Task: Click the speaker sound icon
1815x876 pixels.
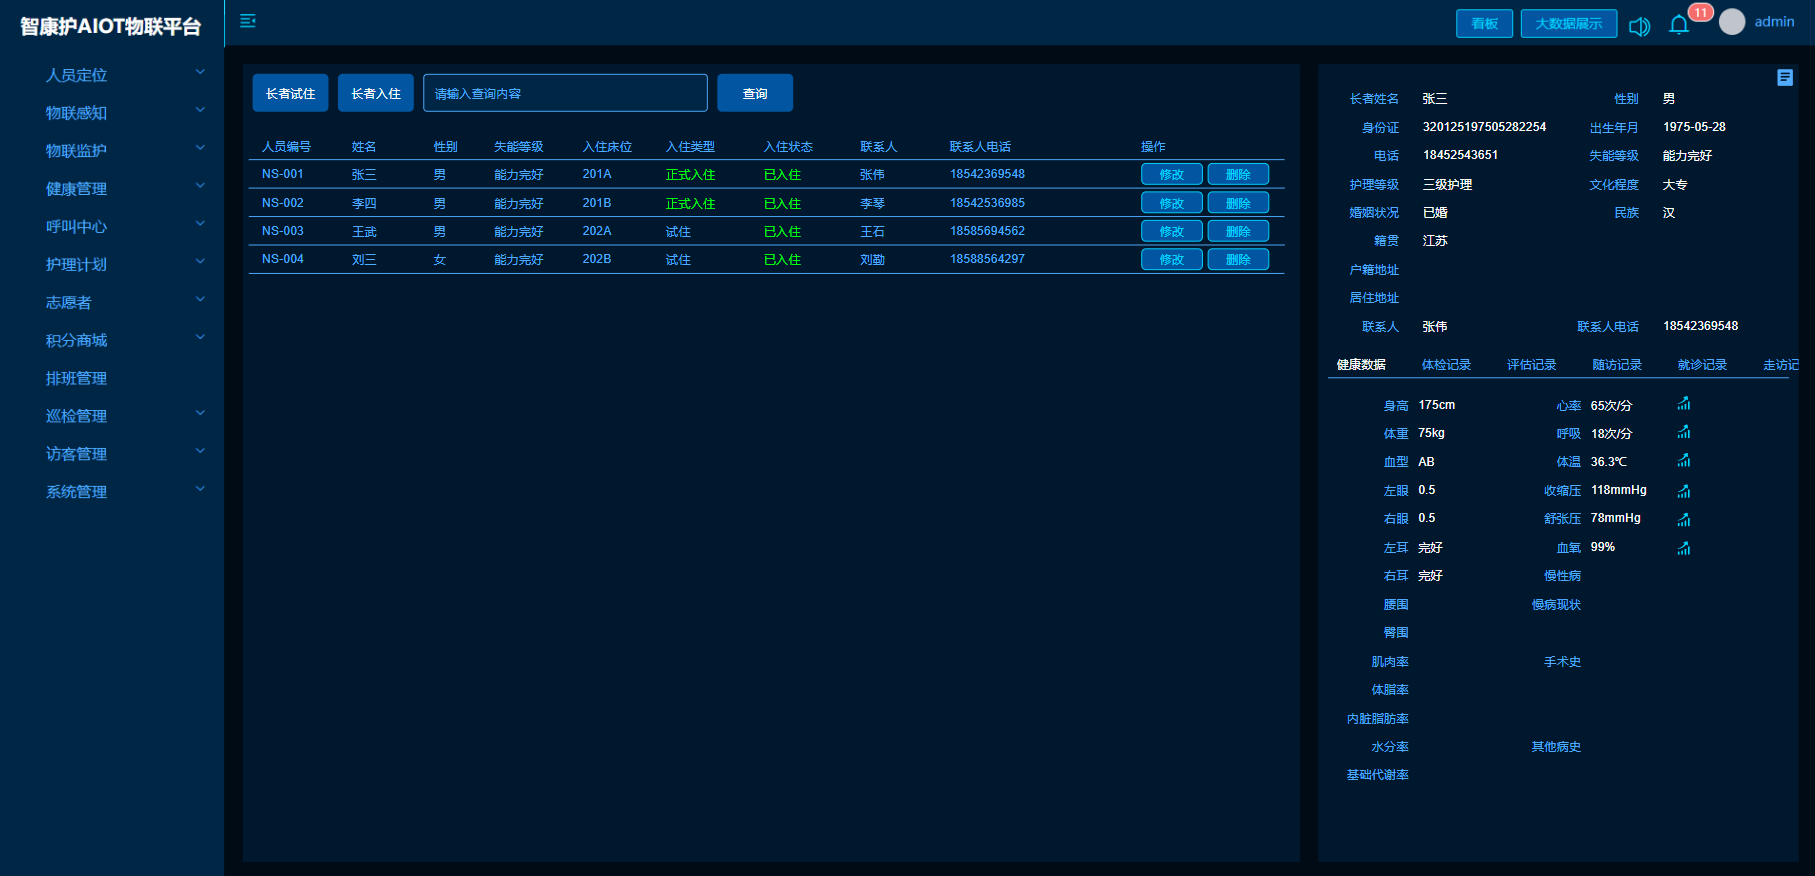Action: 1639,26
